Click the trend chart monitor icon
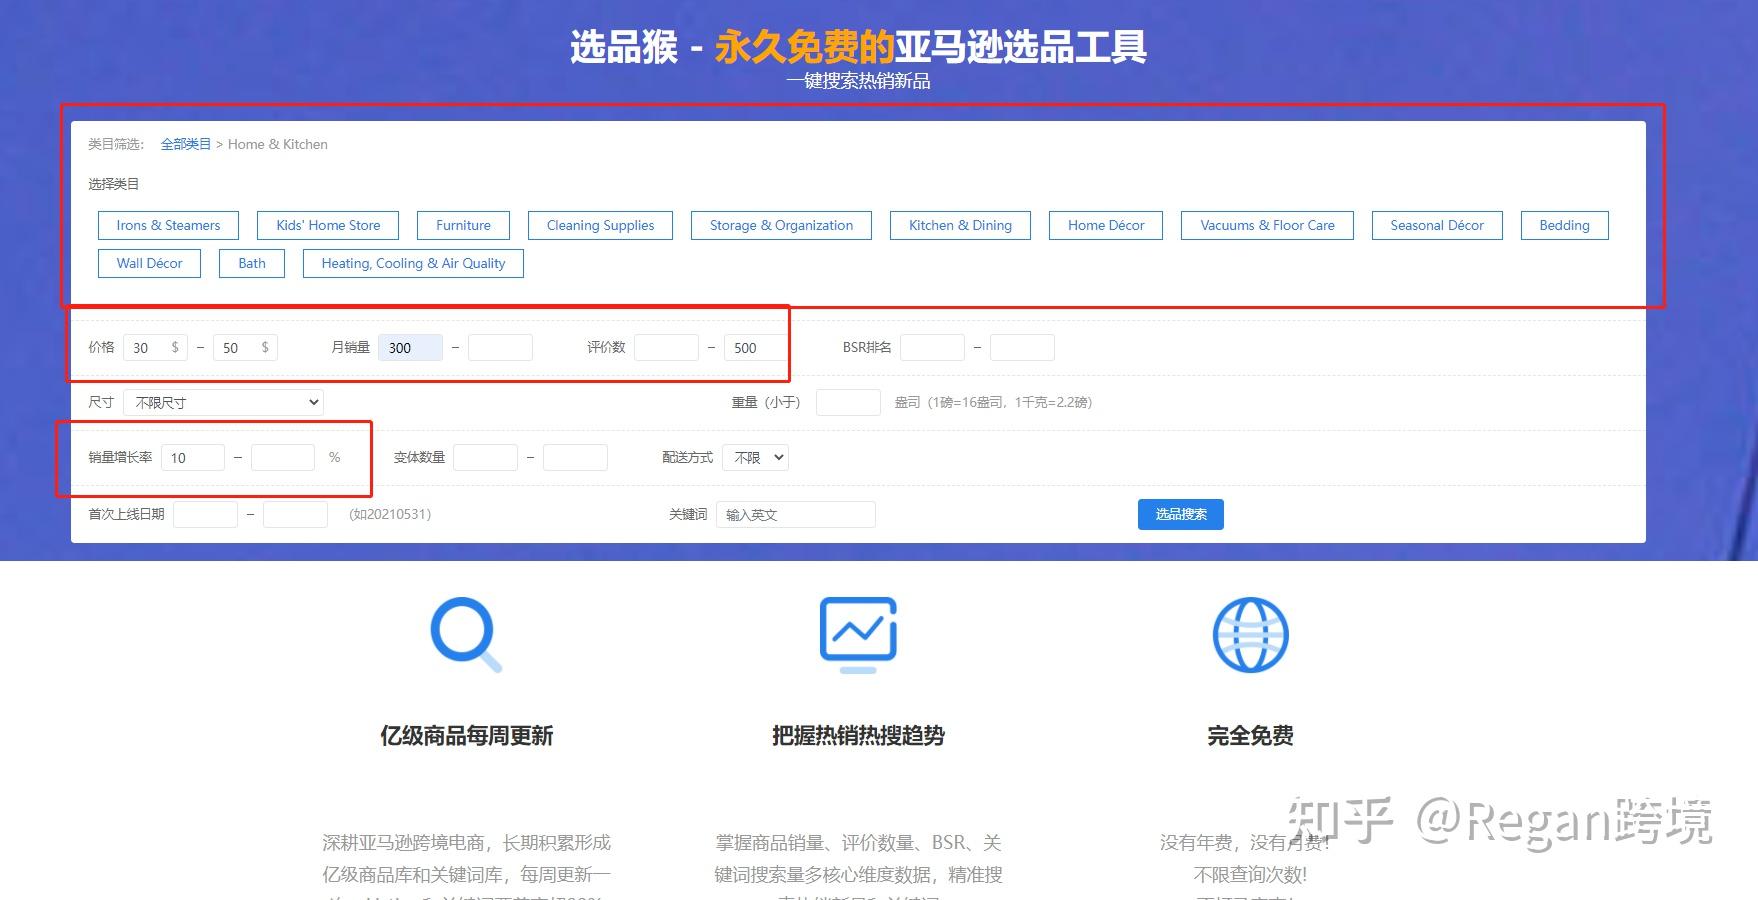 (x=858, y=634)
